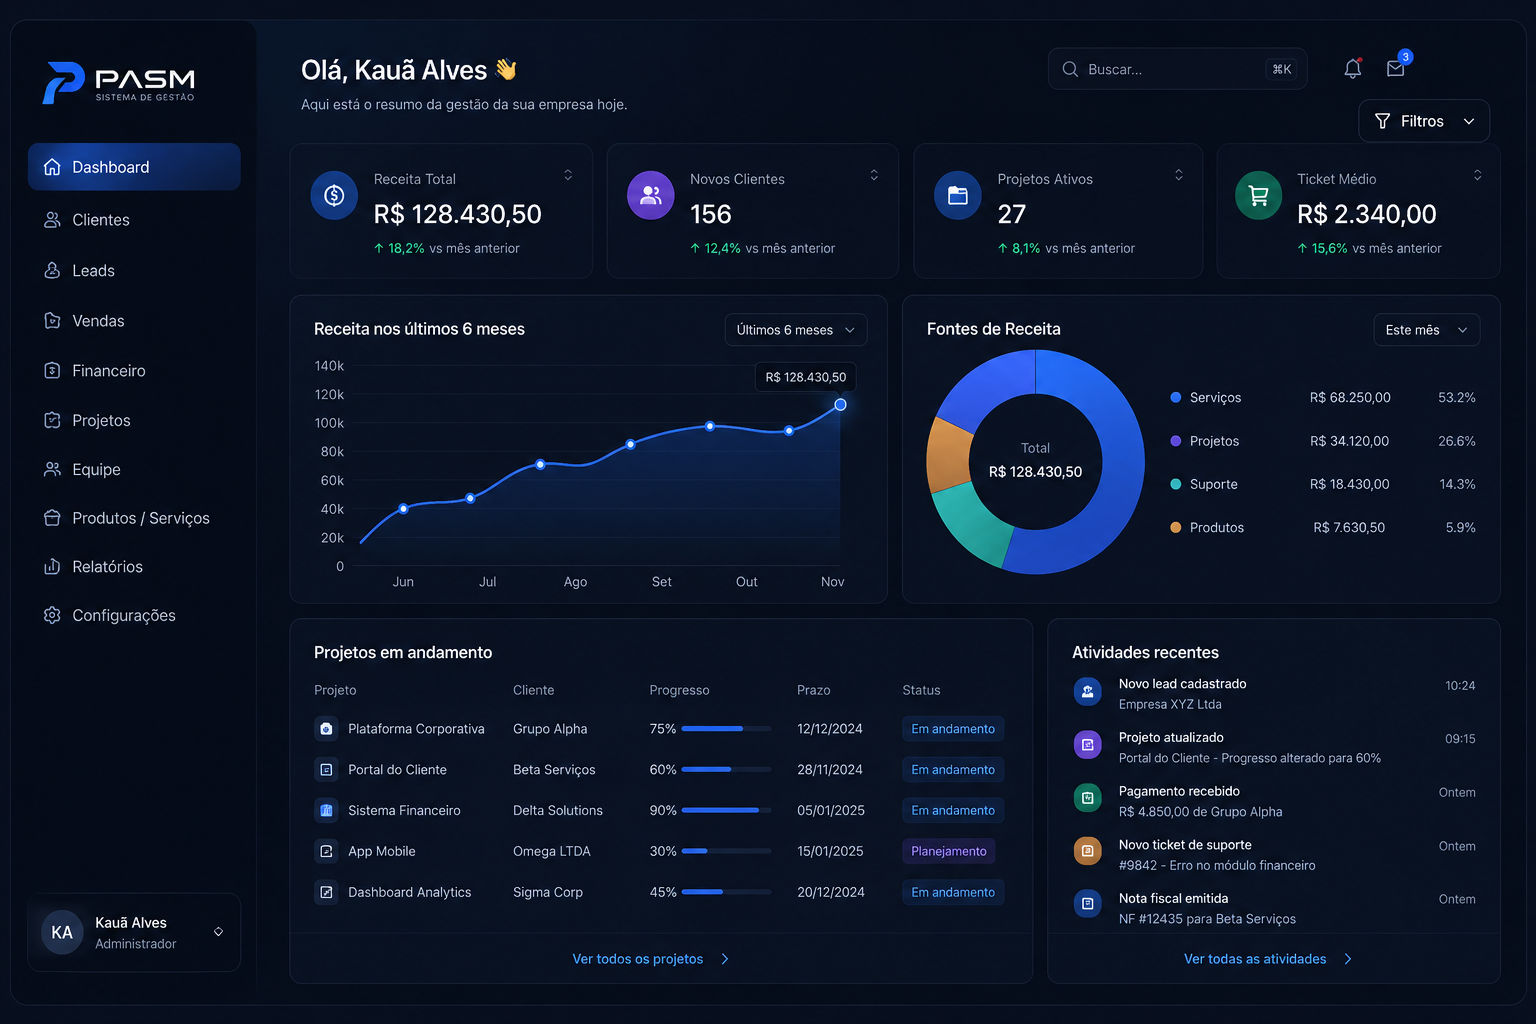Click the 75% progress bar
Image resolution: width=1536 pixels, height=1024 pixels.
click(x=726, y=729)
